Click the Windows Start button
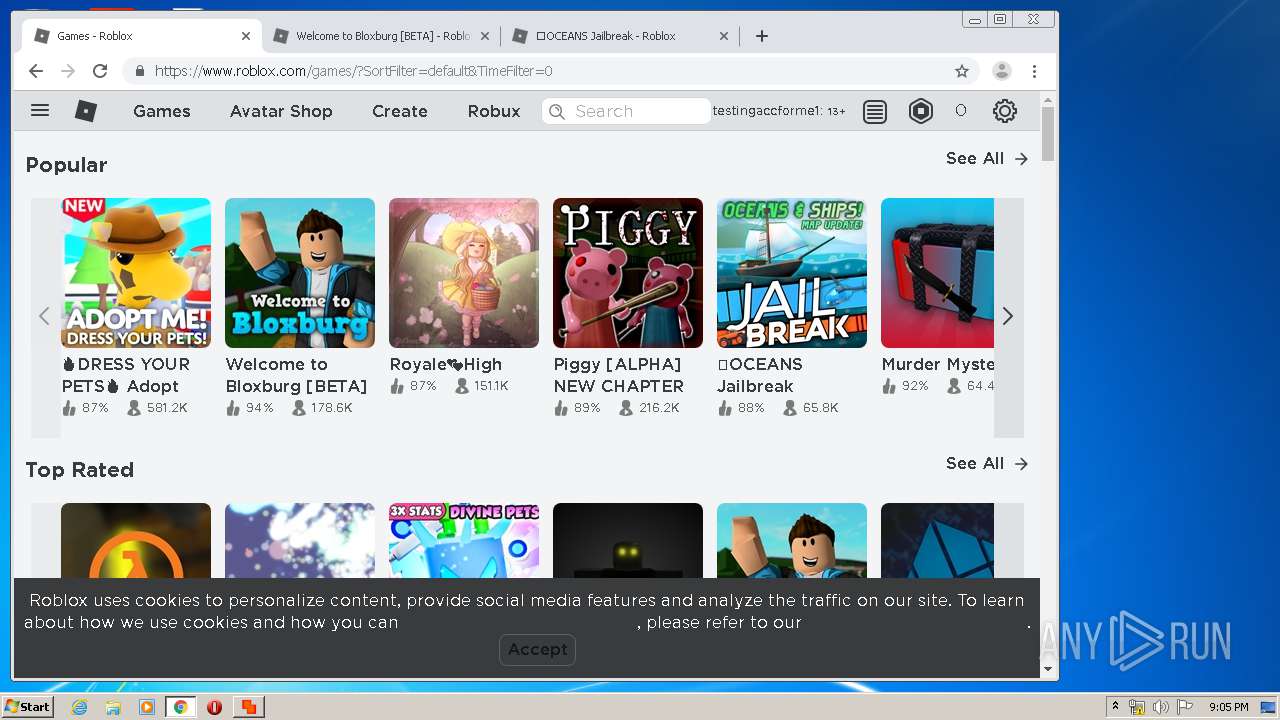The height and width of the screenshot is (720, 1280). [27, 707]
